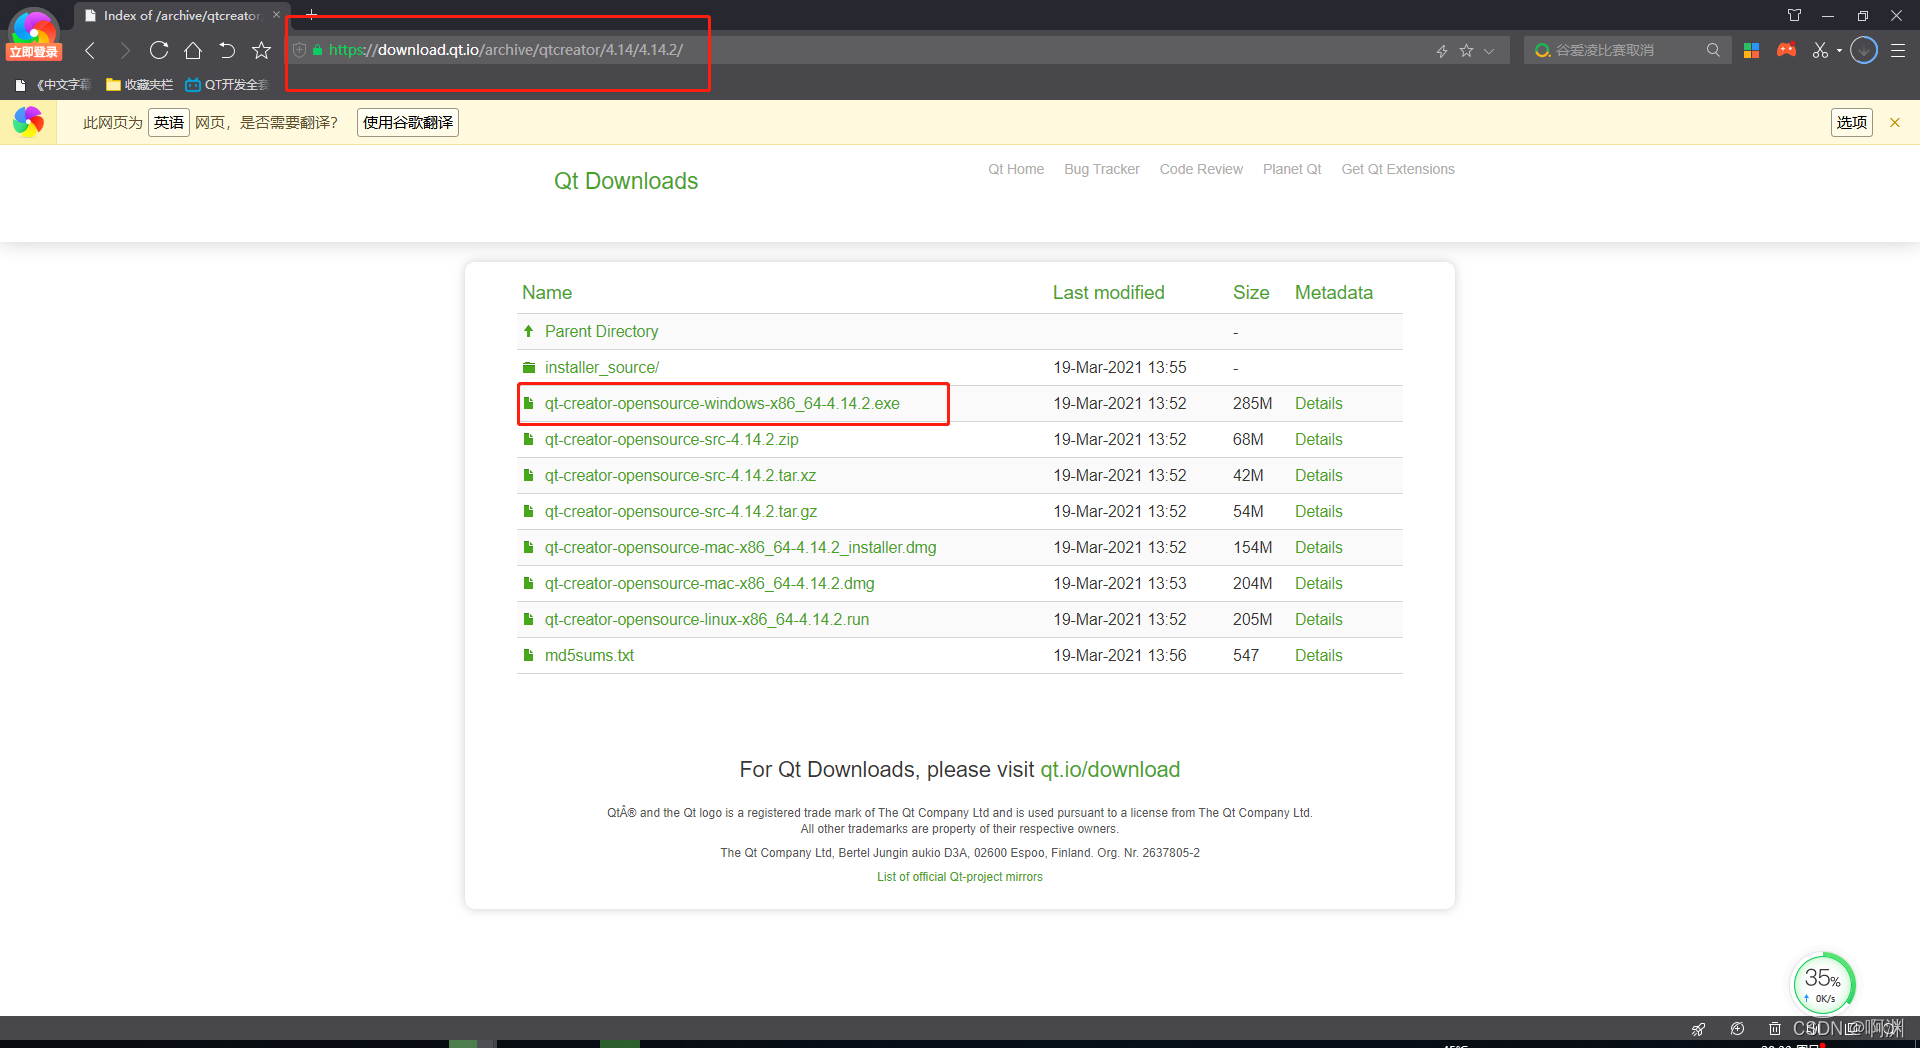Download qt-creator-opensource-mac-x86_64-4.14.2.dmg
This screenshot has width=1920, height=1048.
[x=710, y=584]
